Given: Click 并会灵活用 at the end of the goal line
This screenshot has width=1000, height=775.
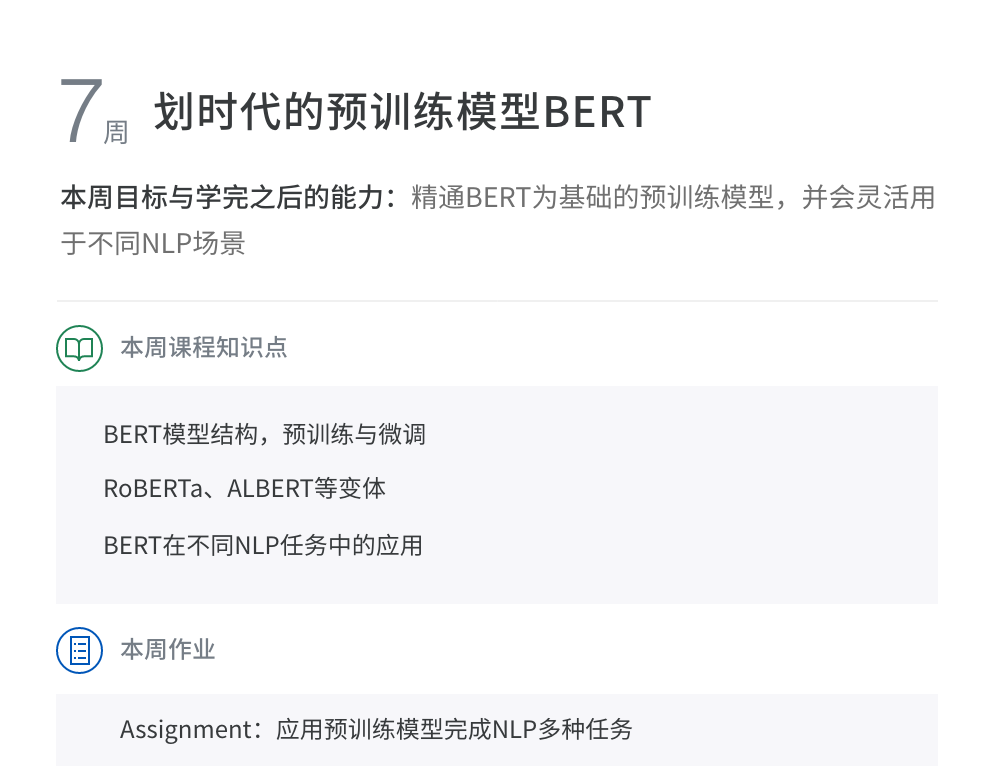Looking at the screenshot, I should pyautogui.click(x=883, y=197).
